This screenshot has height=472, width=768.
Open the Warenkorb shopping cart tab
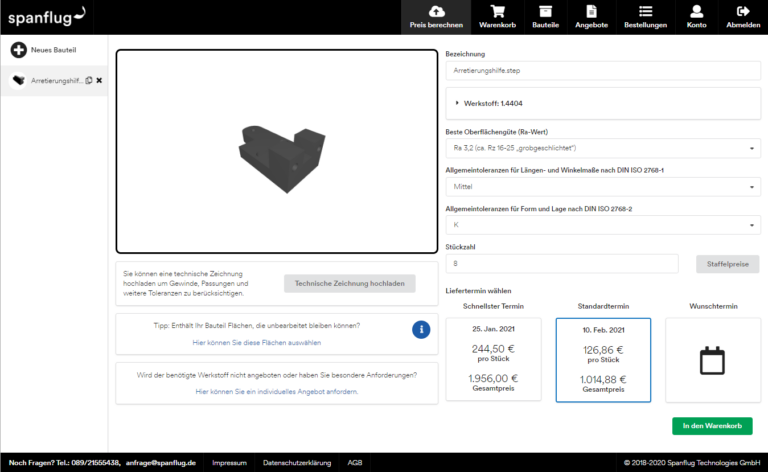pyautogui.click(x=497, y=17)
